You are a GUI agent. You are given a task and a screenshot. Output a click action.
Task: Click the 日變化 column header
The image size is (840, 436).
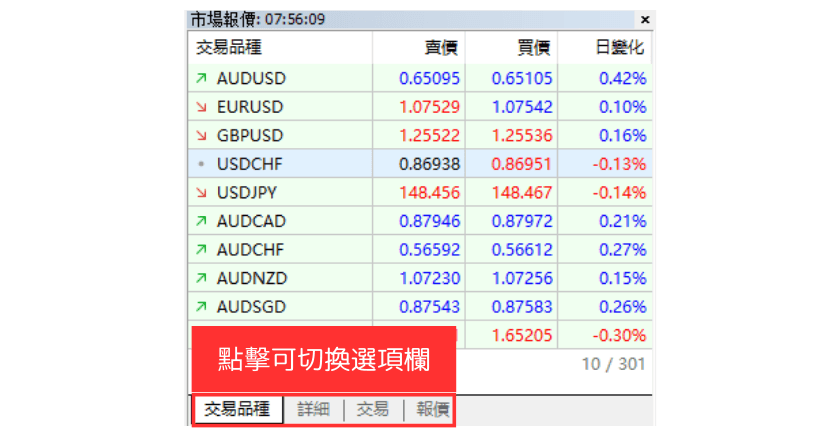click(x=620, y=48)
